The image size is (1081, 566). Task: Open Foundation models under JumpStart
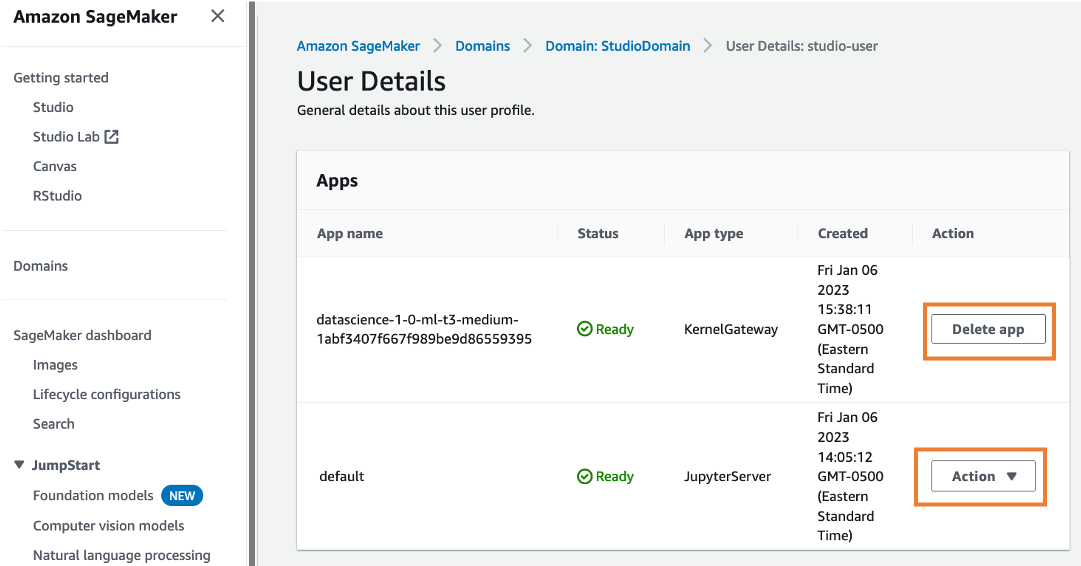pos(93,495)
